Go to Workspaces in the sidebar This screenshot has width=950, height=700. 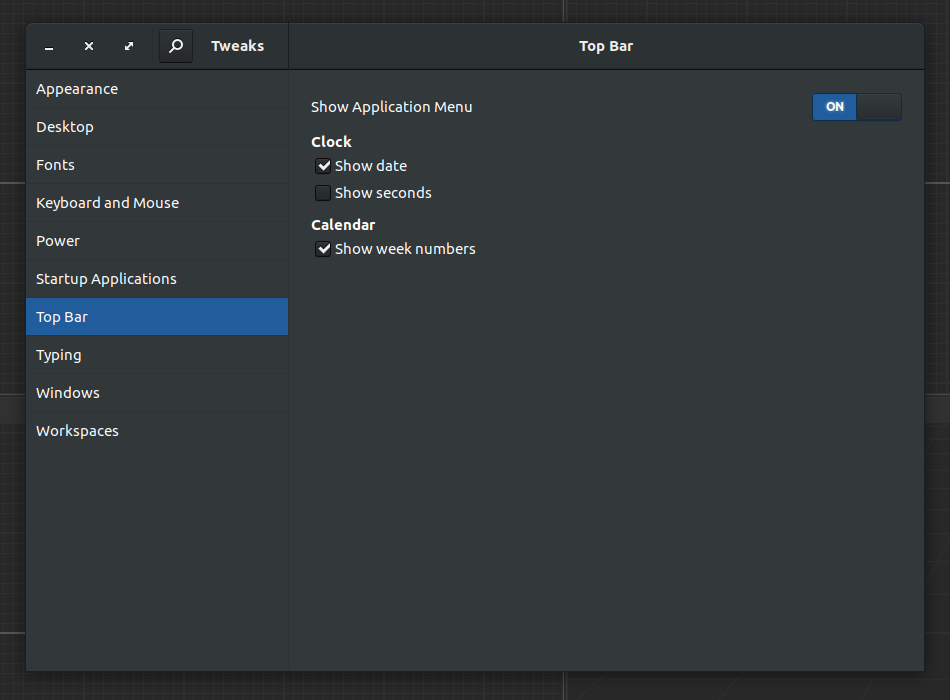(157, 431)
